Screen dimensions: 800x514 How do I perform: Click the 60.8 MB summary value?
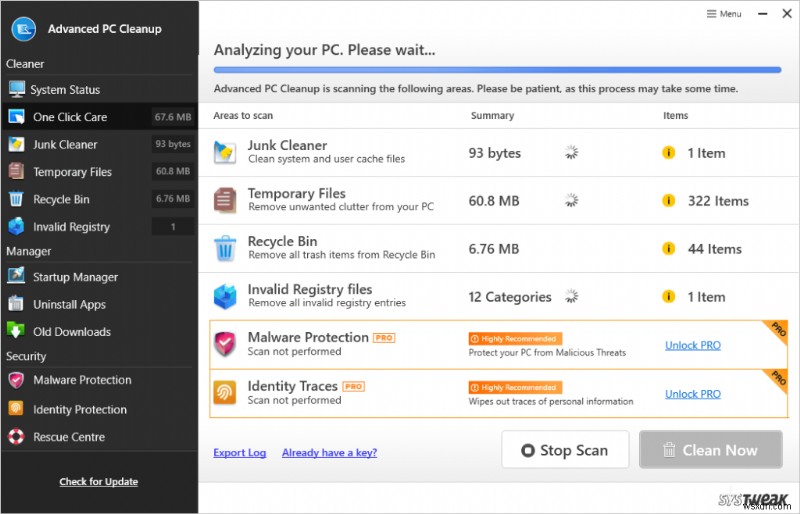tap(494, 201)
